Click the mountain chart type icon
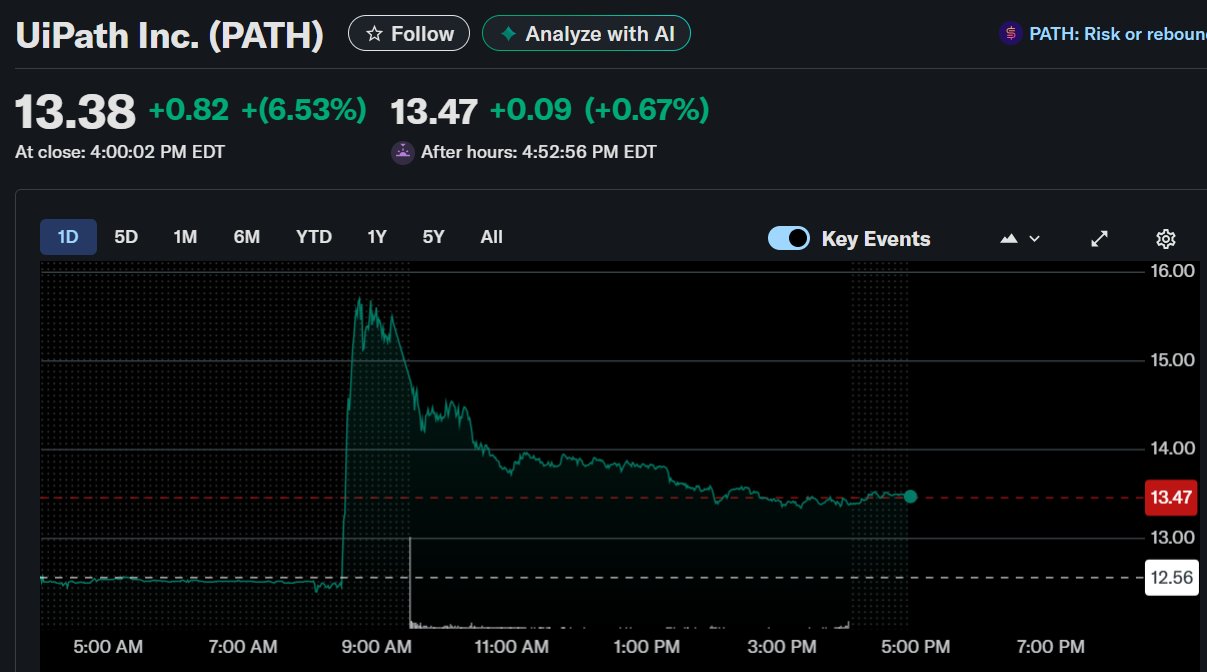 click(1009, 239)
